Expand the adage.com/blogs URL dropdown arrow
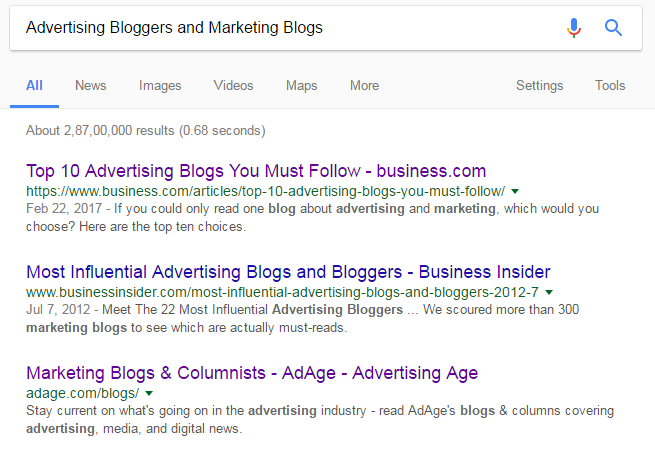 coord(149,393)
